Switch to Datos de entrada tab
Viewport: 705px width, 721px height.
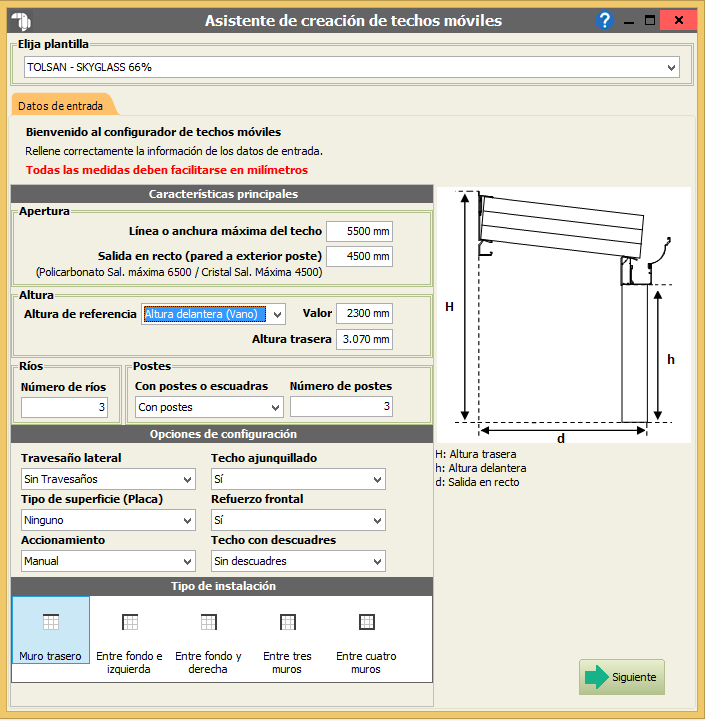click(x=61, y=106)
